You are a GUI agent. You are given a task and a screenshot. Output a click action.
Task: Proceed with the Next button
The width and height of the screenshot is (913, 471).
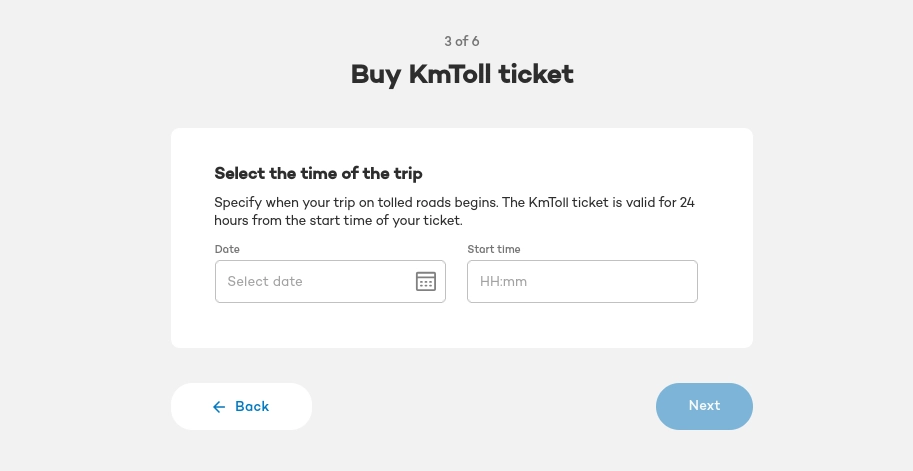pos(704,406)
